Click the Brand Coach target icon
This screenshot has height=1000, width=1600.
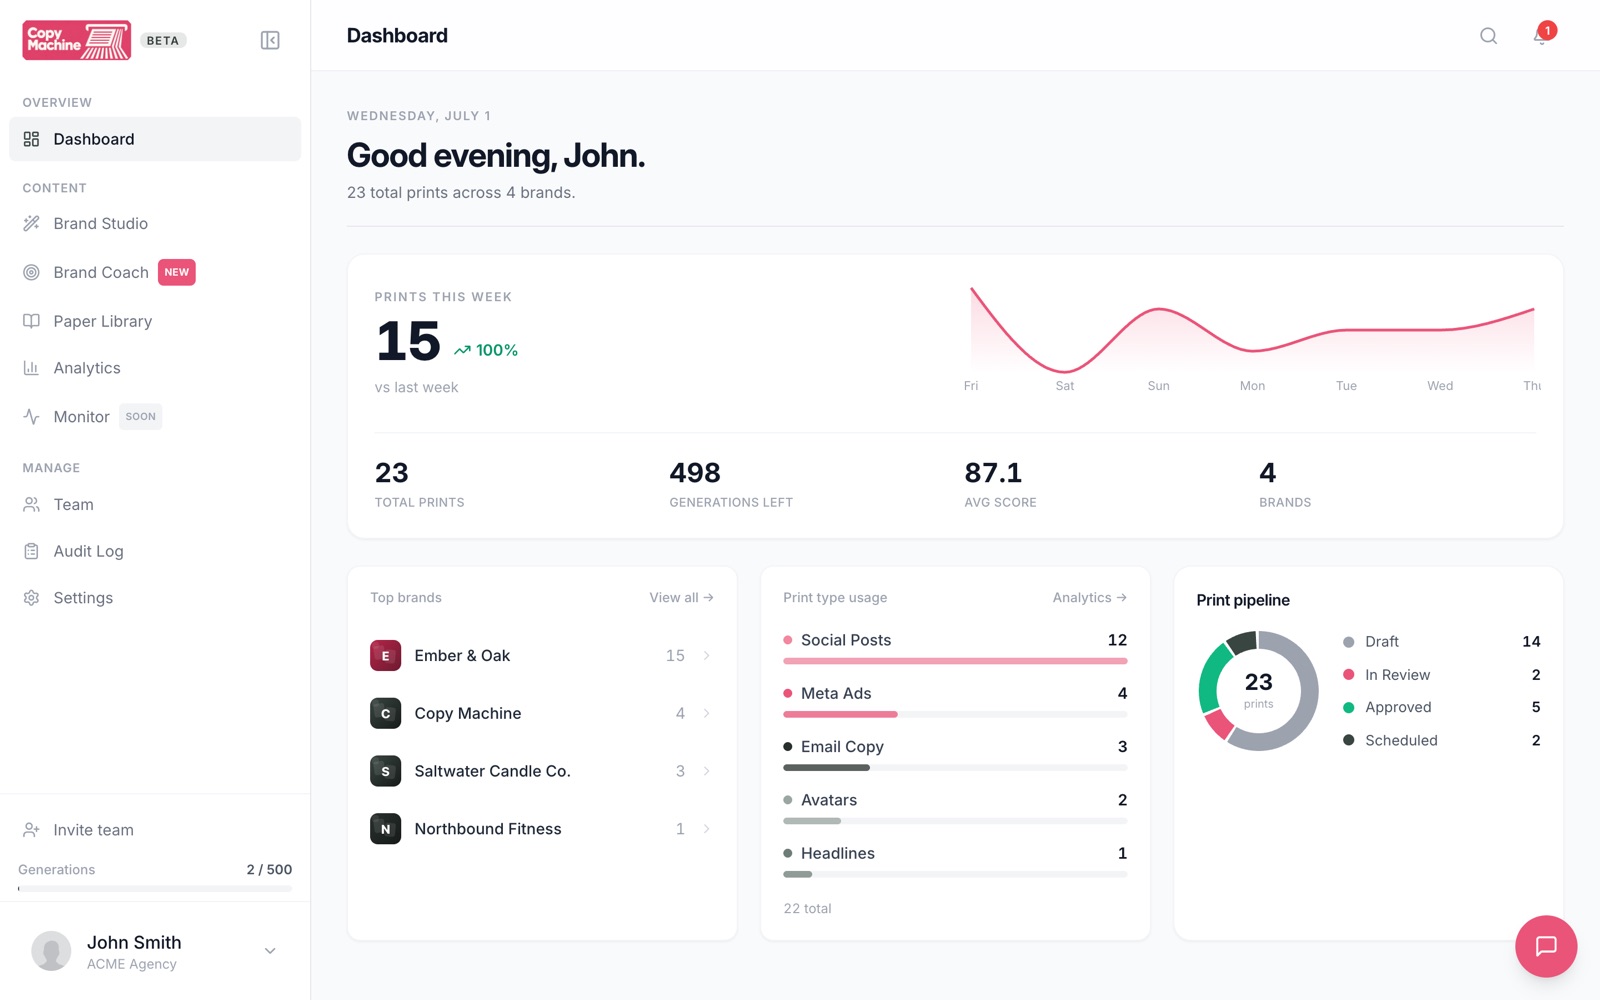tap(32, 272)
